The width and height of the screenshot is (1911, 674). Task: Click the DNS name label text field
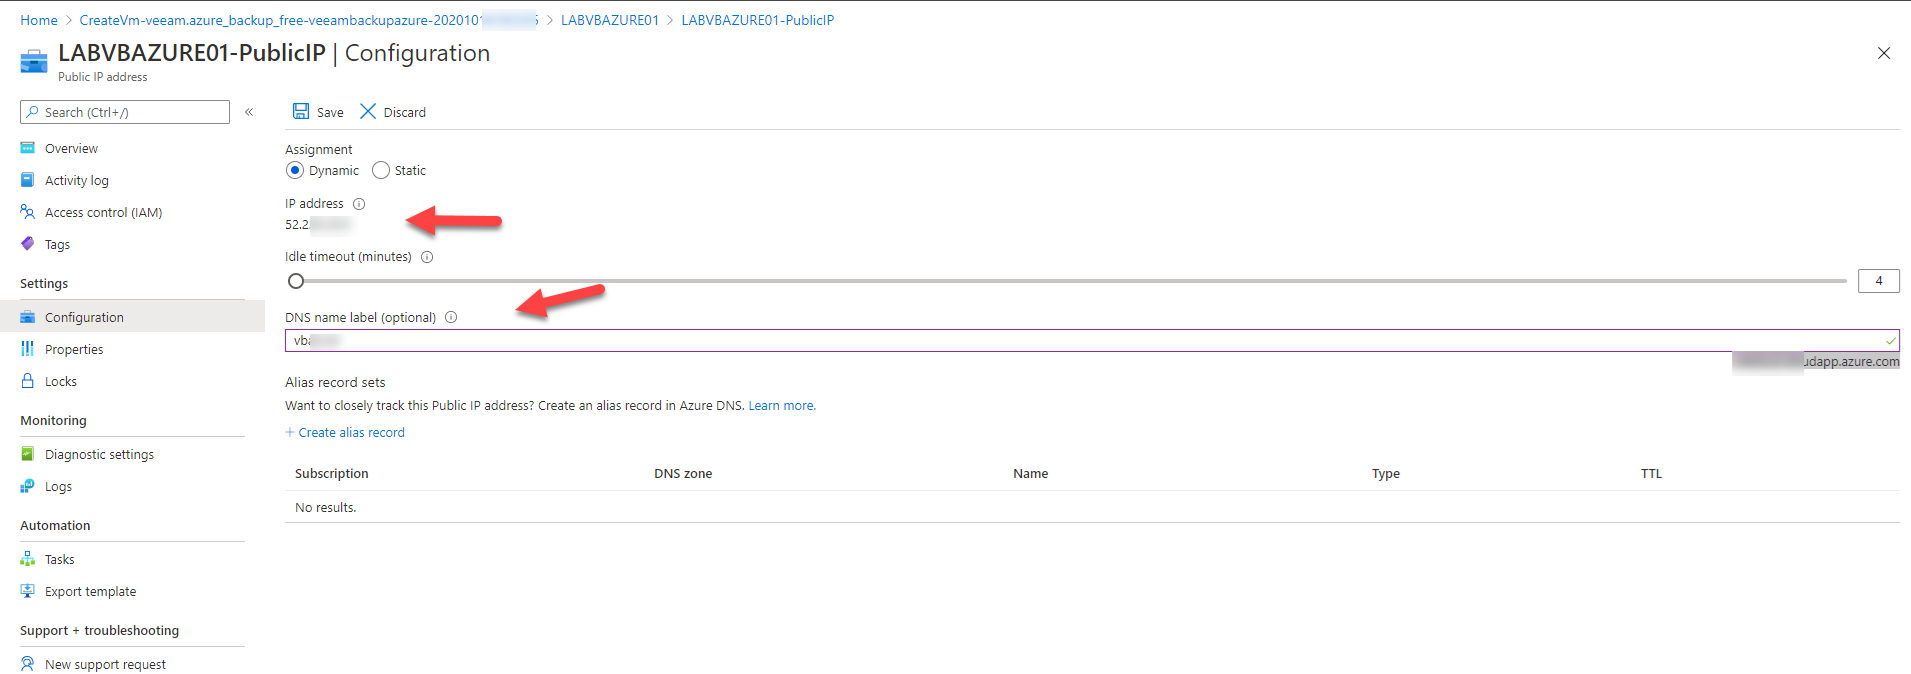(1090, 341)
